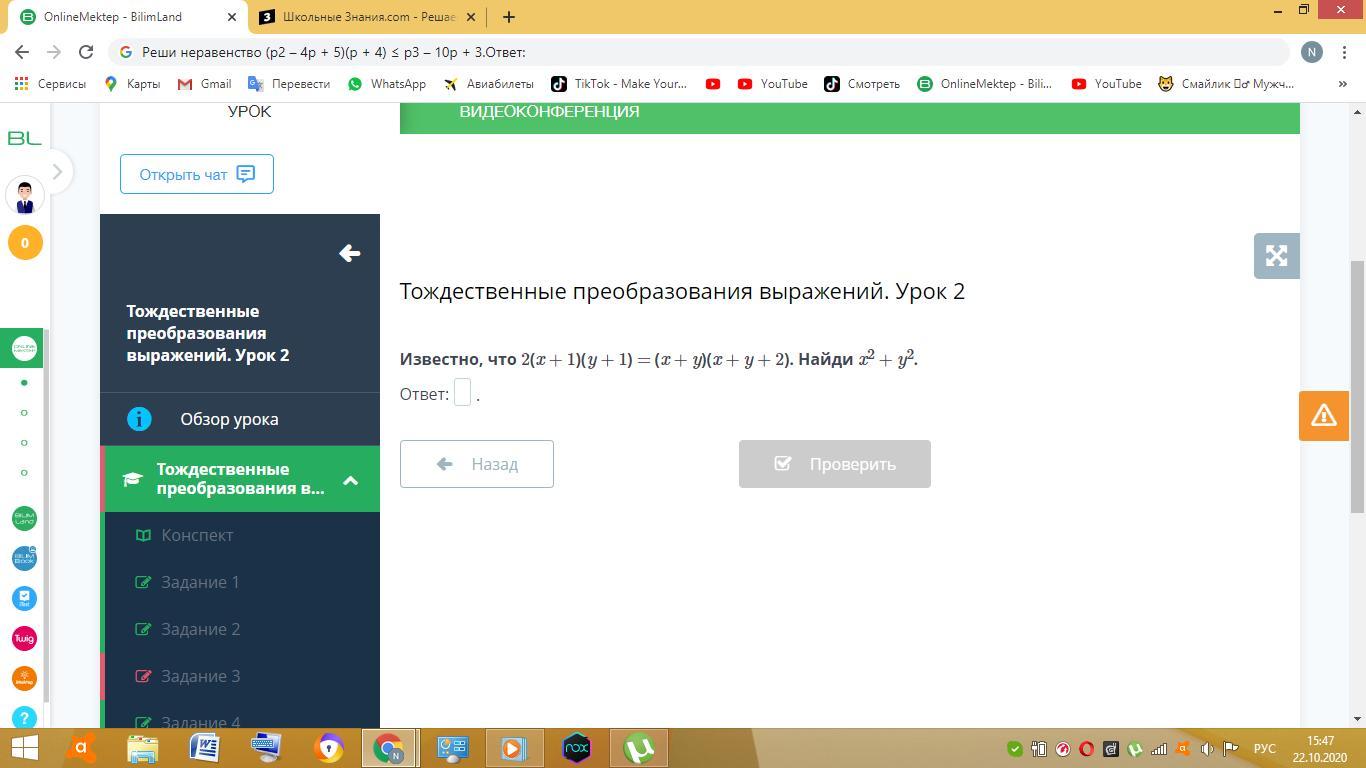
Task: Open Windows Start menu
Action: (24, 748)
